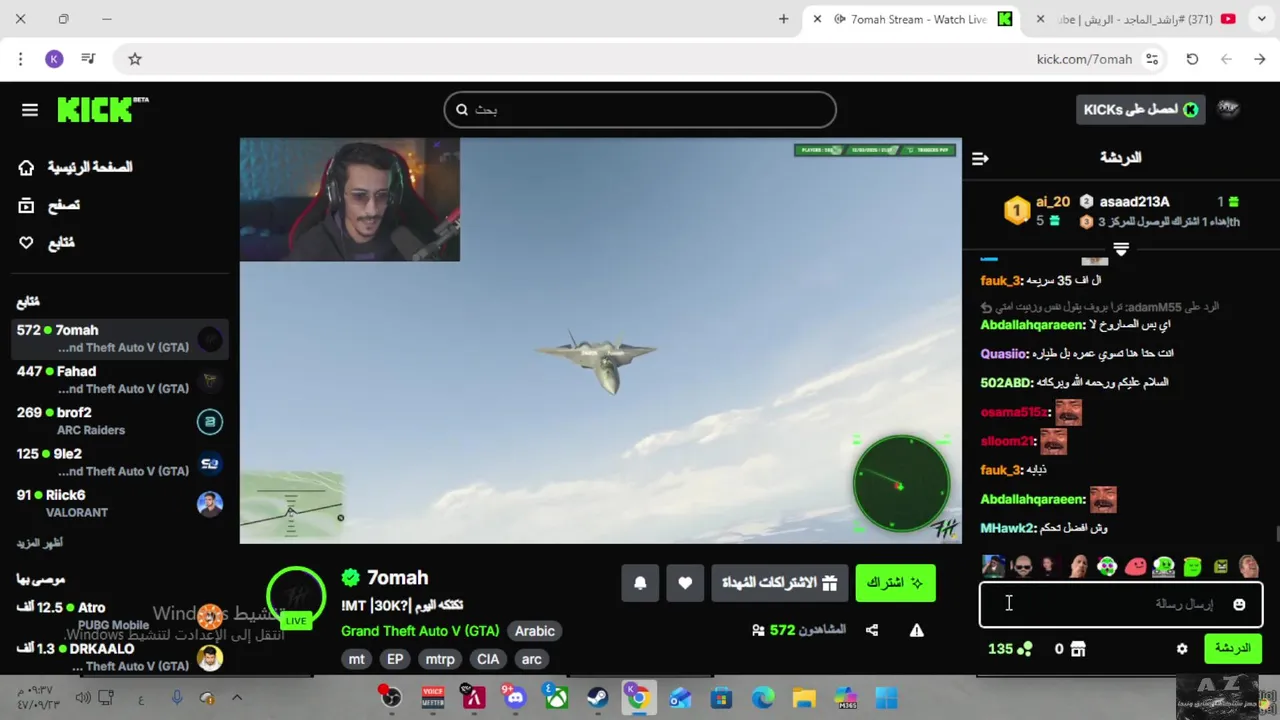The height and width of the screenshot is (720, 1280).
Task: Open the streamer's live avatar
Action: (x=296, y=597)
